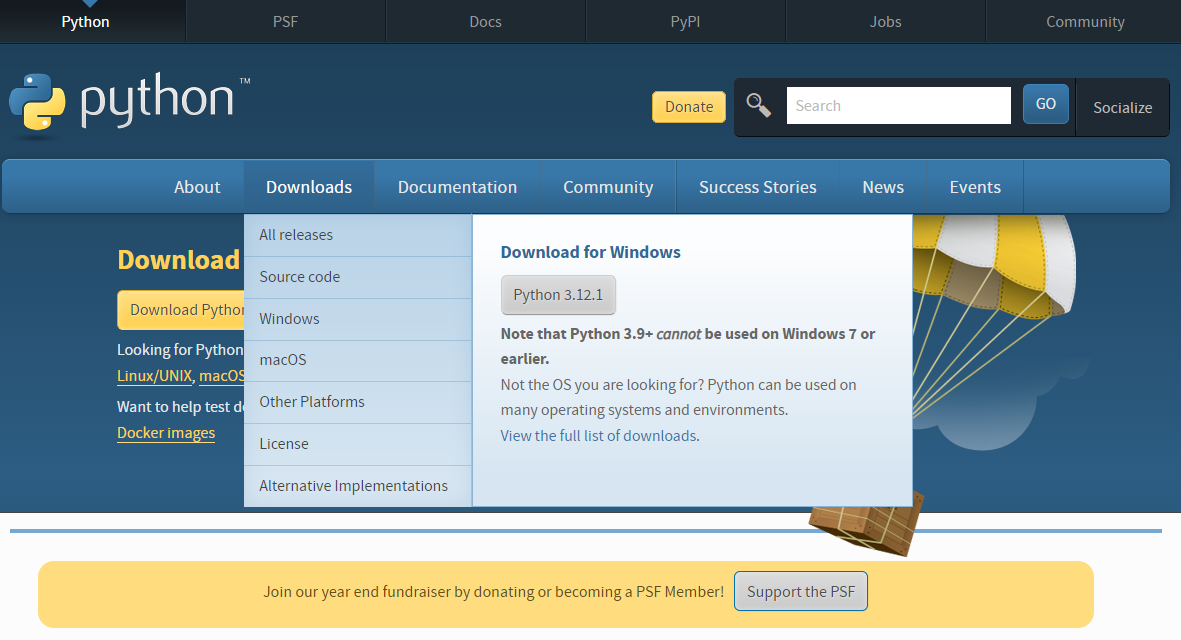Open License from Downloads submenu
1181x640 pixels.
(x=358, y=444)
